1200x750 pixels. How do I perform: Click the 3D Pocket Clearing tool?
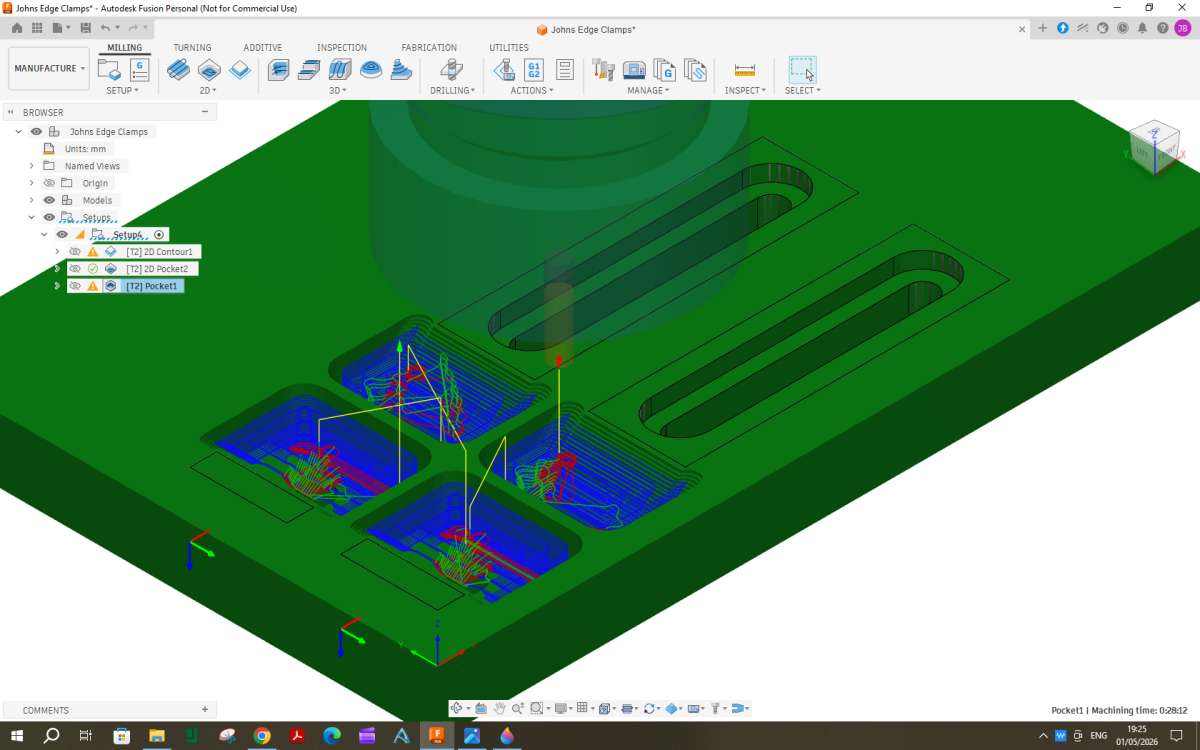310,69
